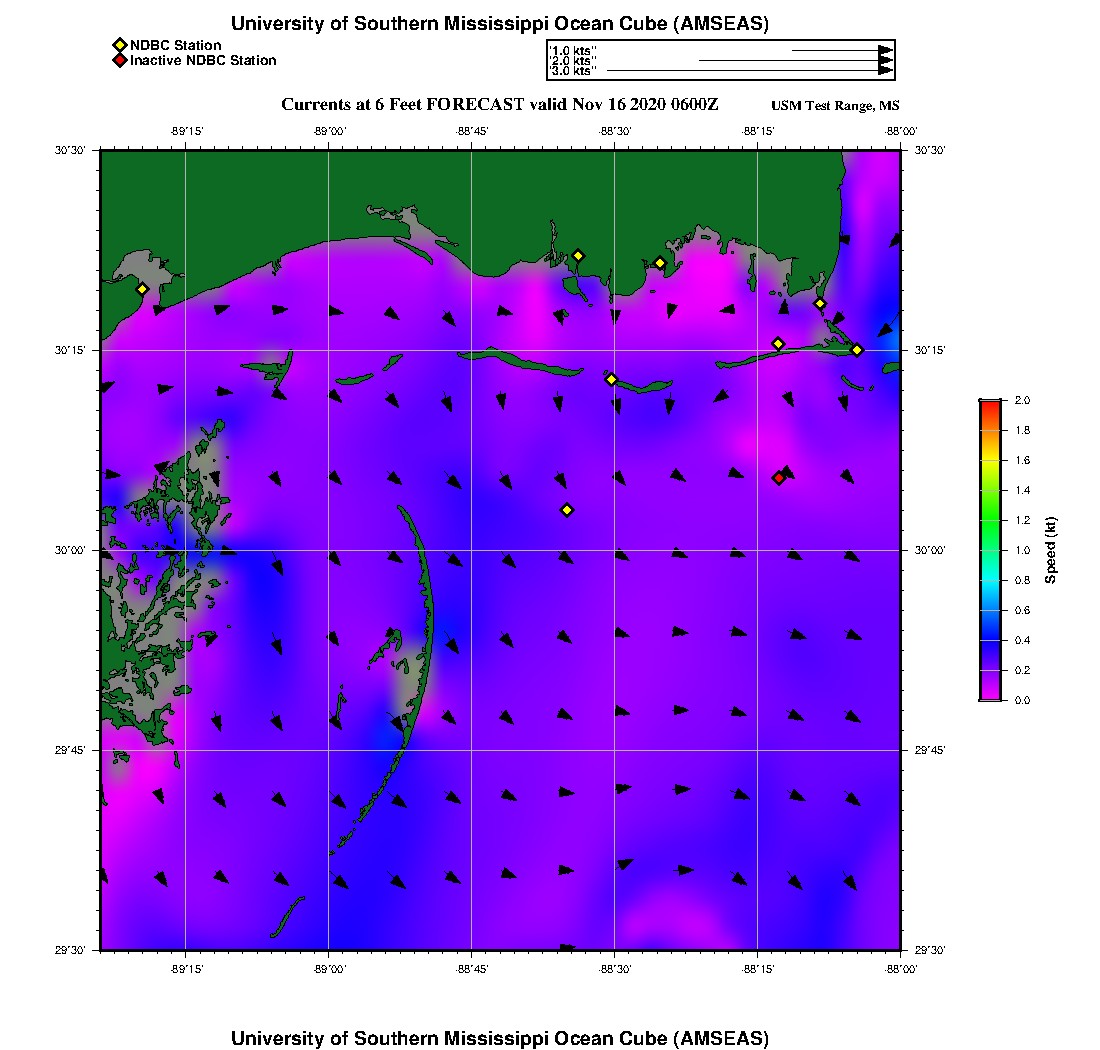Click the 'Speed (kt)' color bar label
The height and width of the screenshot is (1050, 1100).
pyautogui.click(x=1051, y=550)
